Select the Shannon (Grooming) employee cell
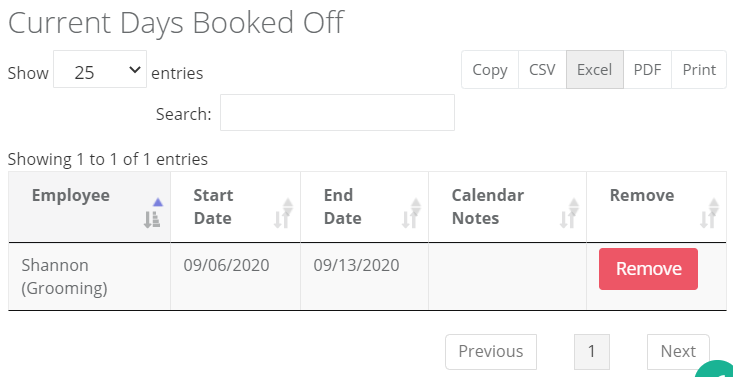This screenshot has height=377, width=733. click(x=89, y=276)
